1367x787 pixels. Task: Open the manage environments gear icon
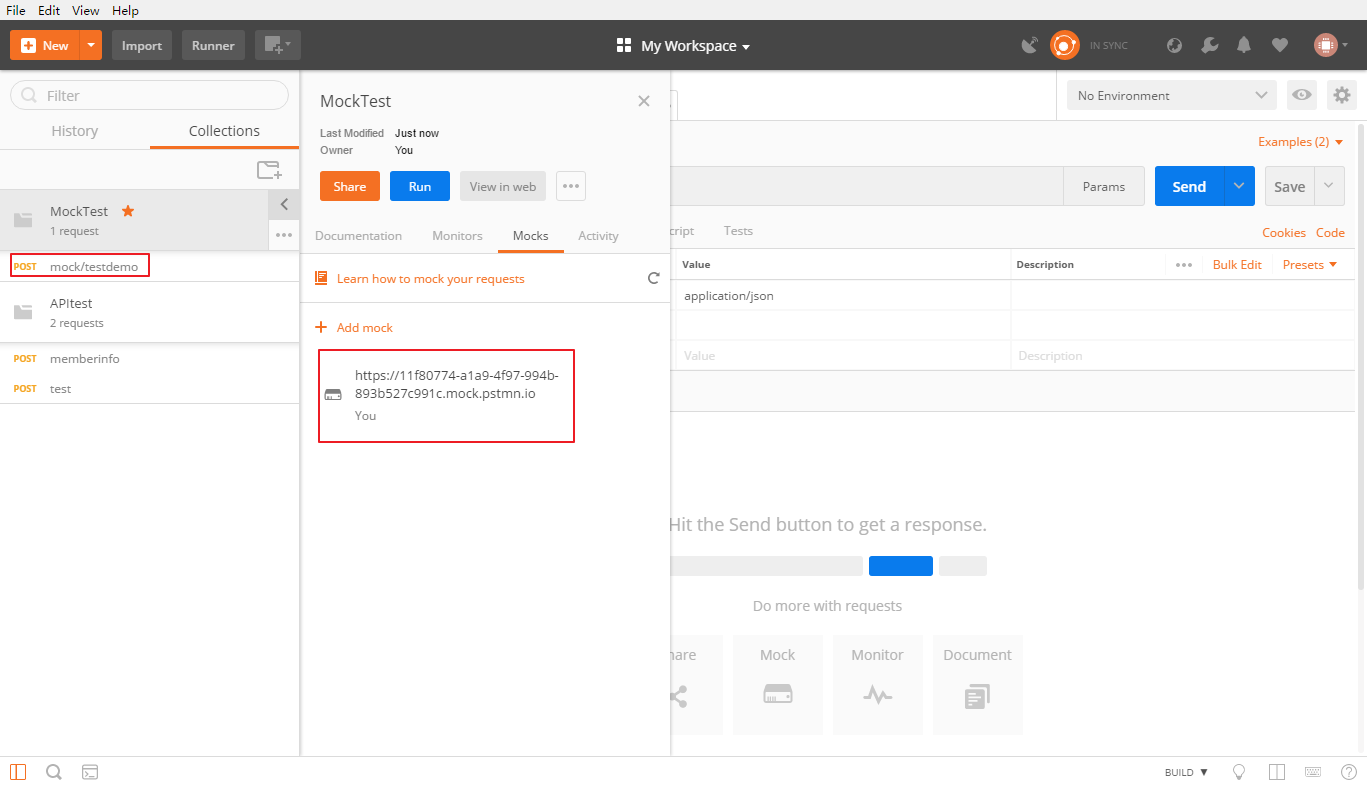1342,95
